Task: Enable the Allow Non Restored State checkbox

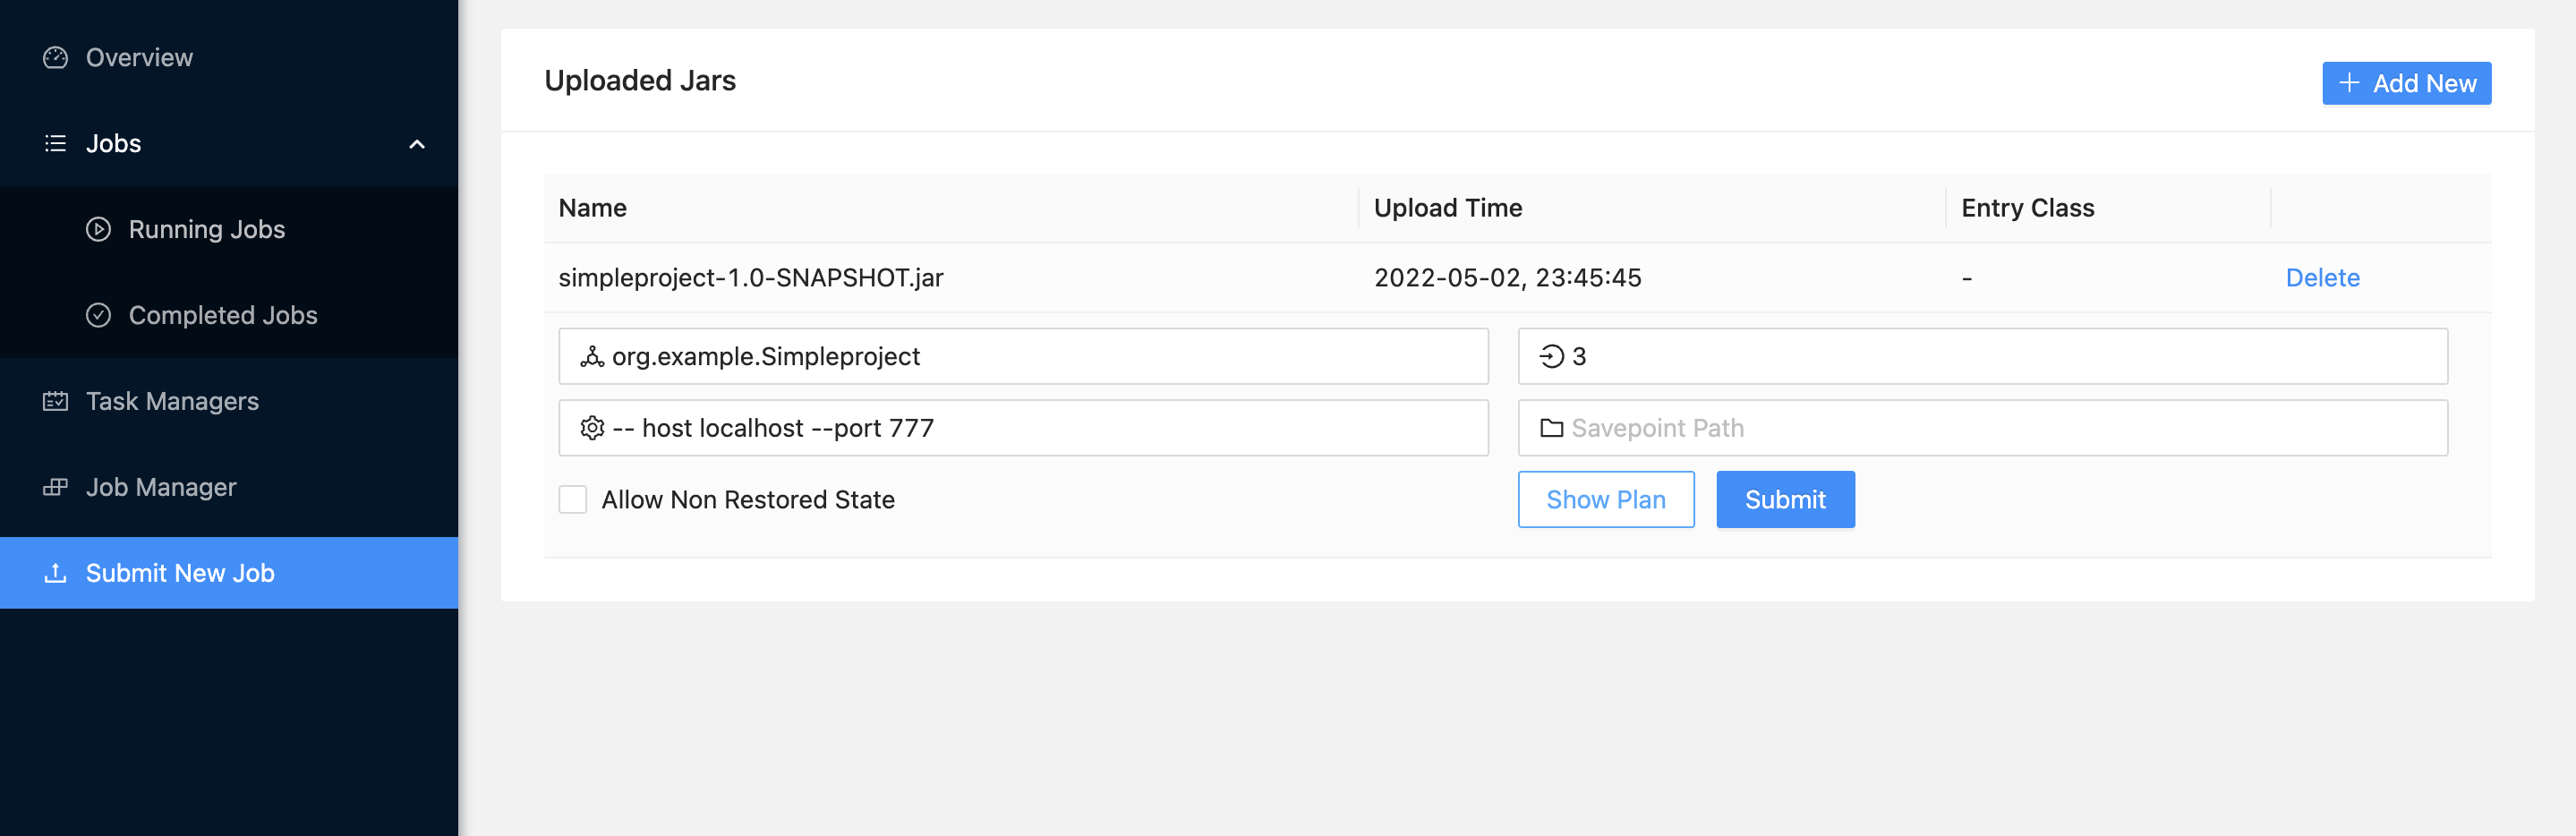Action: (x=573, y=500)
